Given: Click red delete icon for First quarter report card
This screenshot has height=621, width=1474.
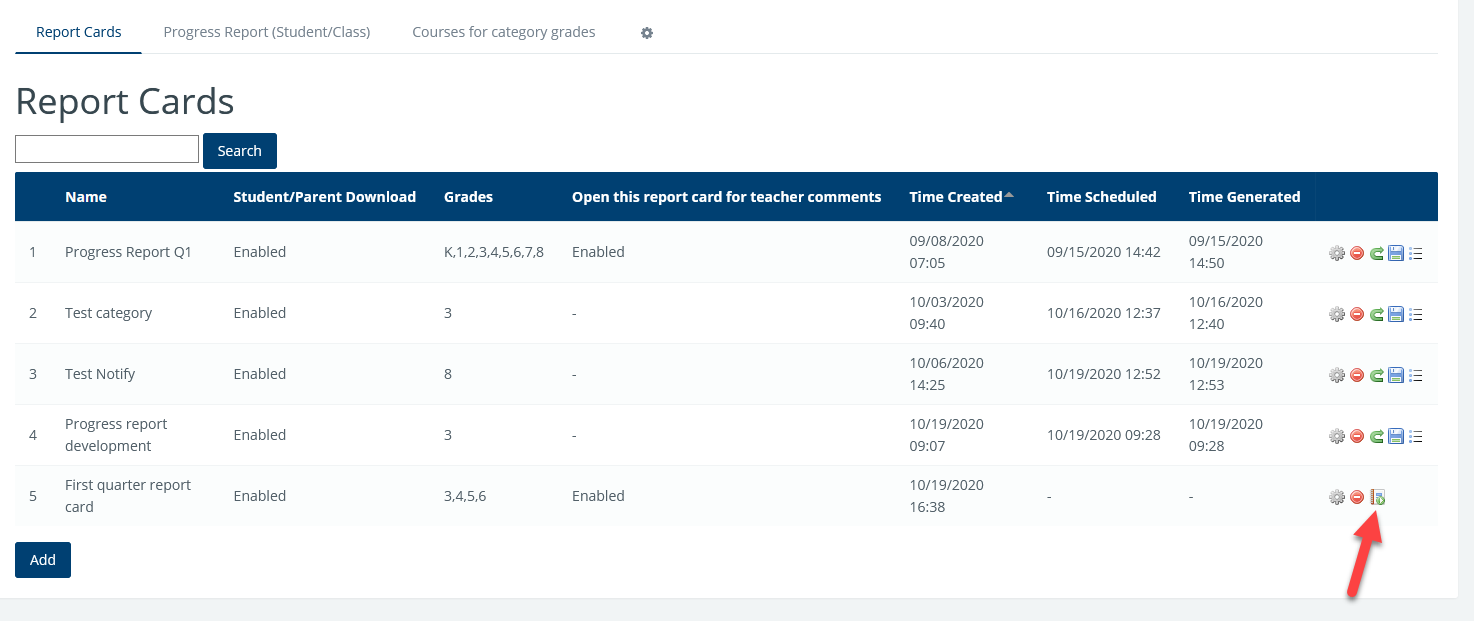Looking at the screenshot, I should 1357,497.
